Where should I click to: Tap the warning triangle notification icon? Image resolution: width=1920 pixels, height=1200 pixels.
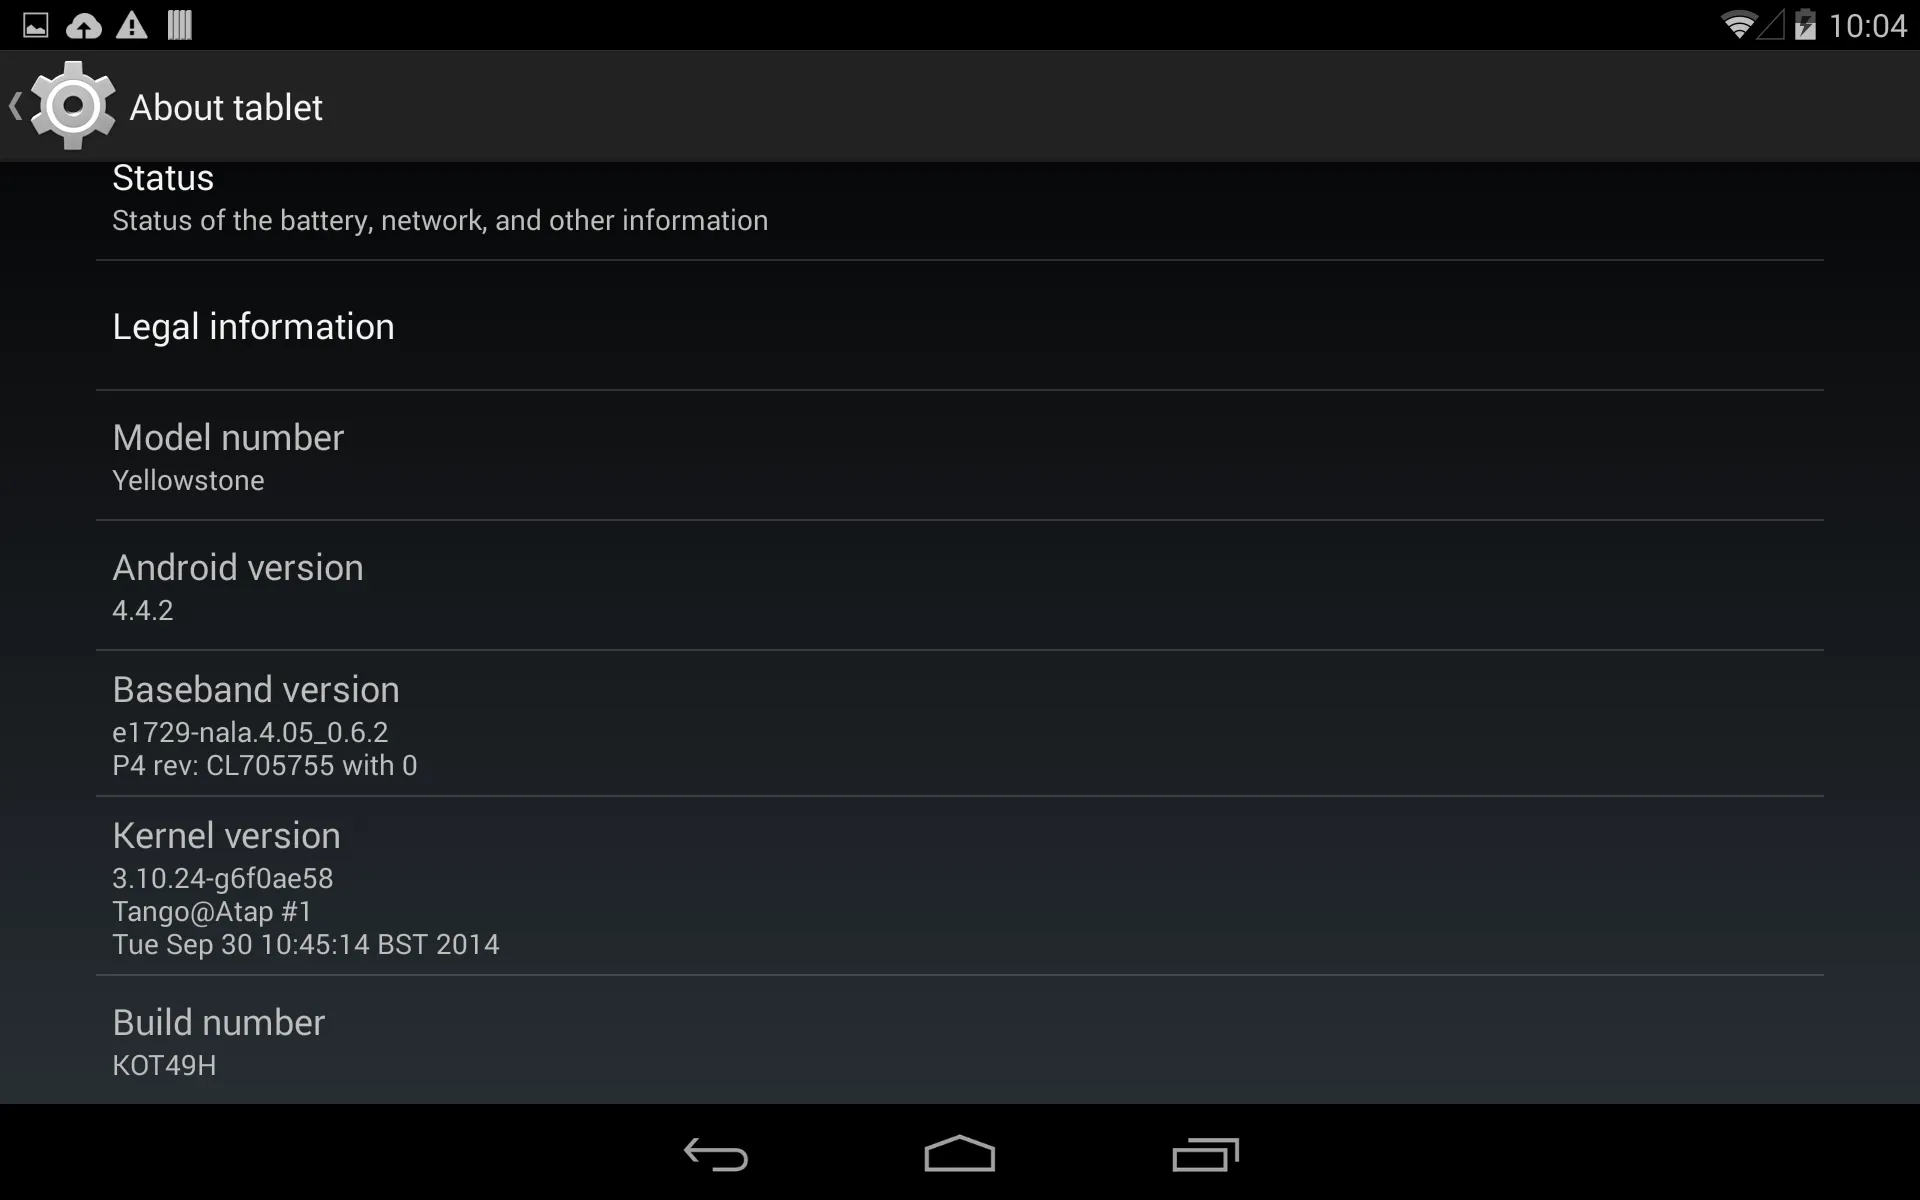click(x=132, y=25)
